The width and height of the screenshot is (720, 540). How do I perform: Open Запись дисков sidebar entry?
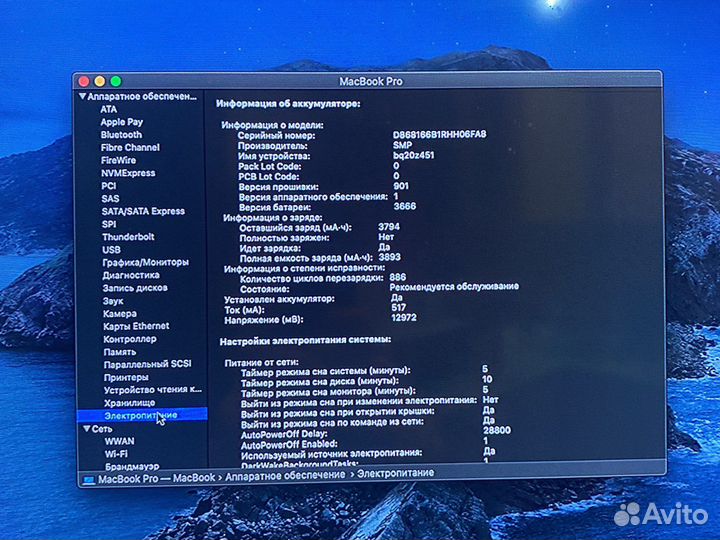(135, 288)
